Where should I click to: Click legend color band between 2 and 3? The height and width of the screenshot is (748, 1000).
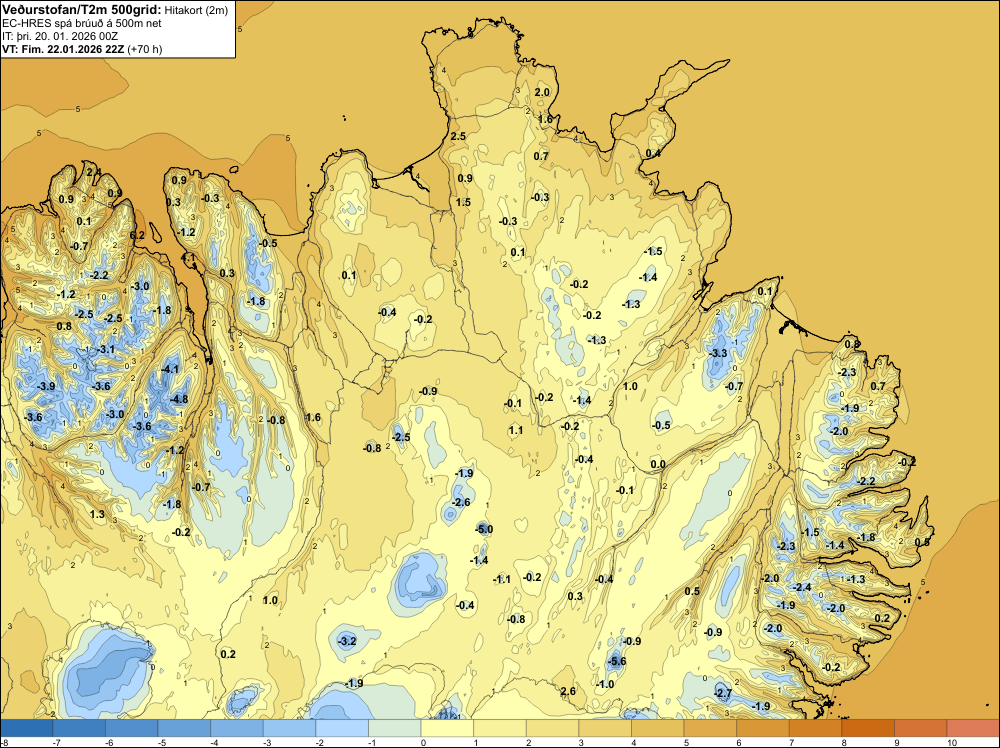pyautogui.click(x=552, y=728)
